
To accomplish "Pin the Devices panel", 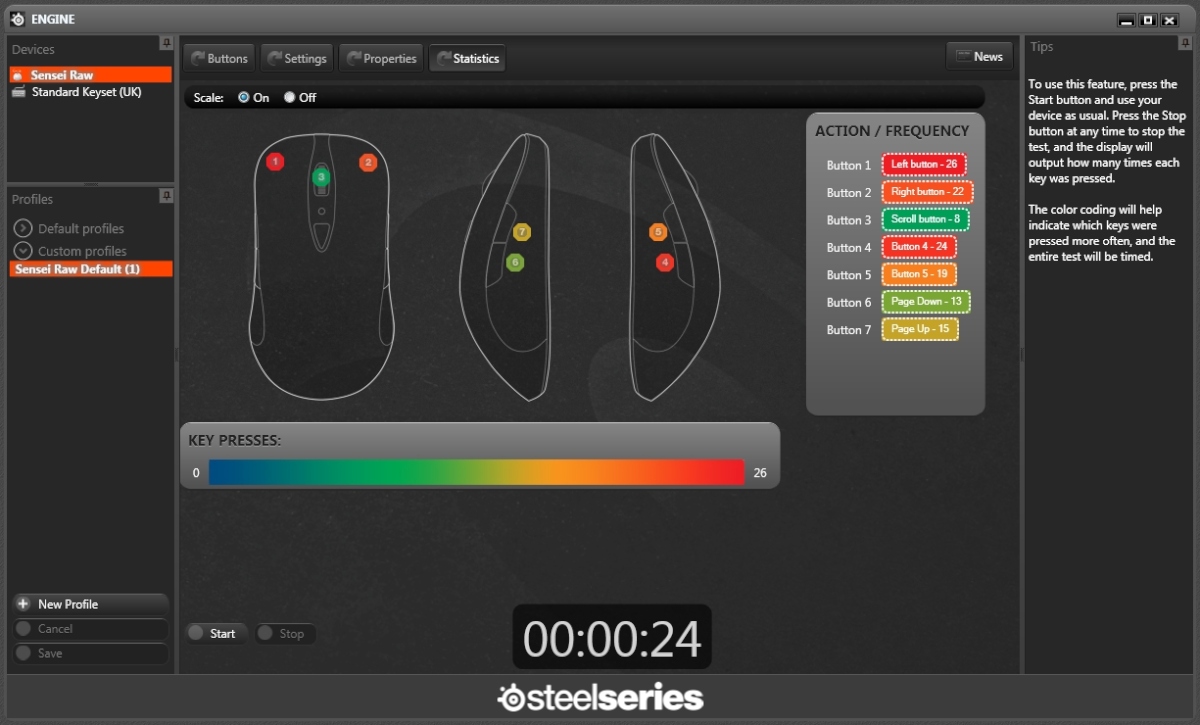I will coord(166,44).
